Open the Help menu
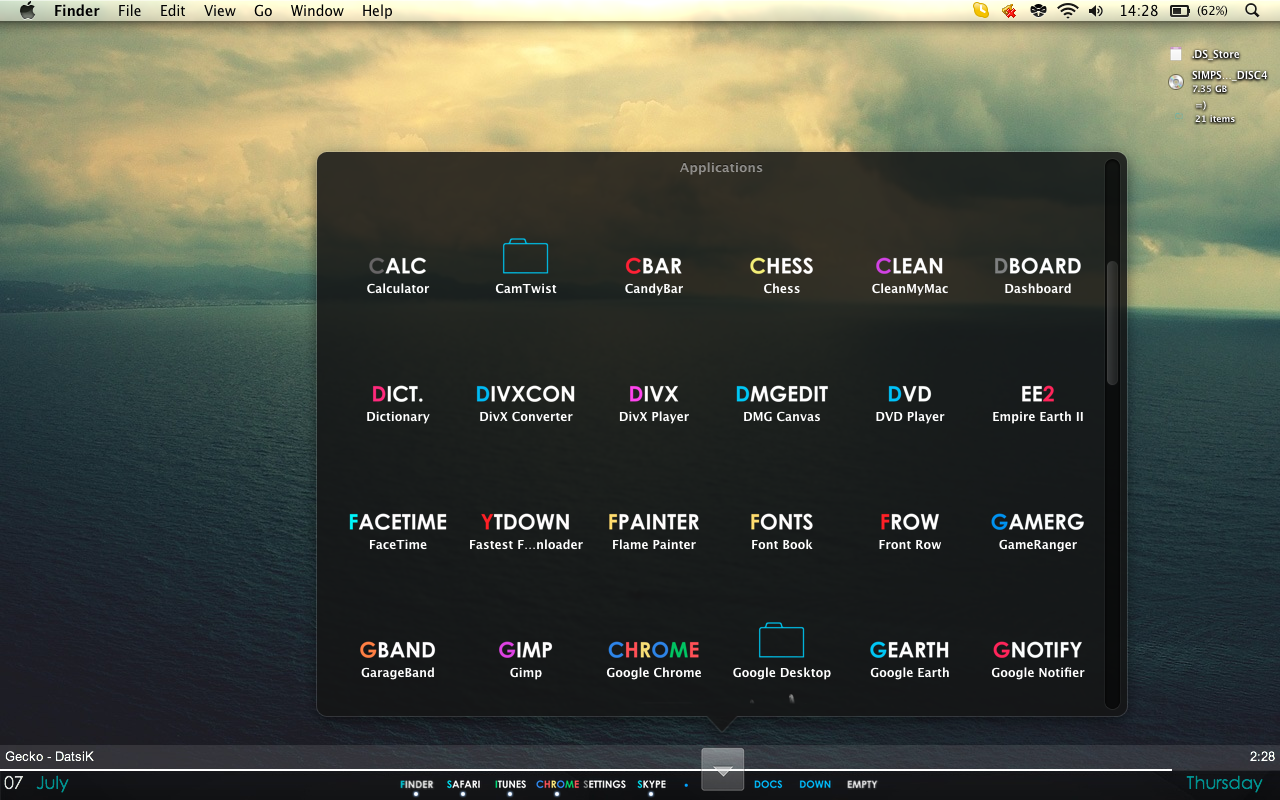The image size is (1280, 800). 377,11
